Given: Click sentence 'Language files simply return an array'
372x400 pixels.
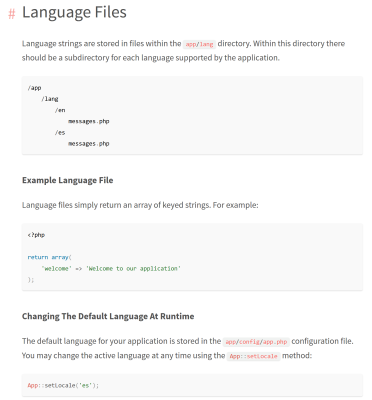Looking at the screenshot, I should click(x=140, y=205).
